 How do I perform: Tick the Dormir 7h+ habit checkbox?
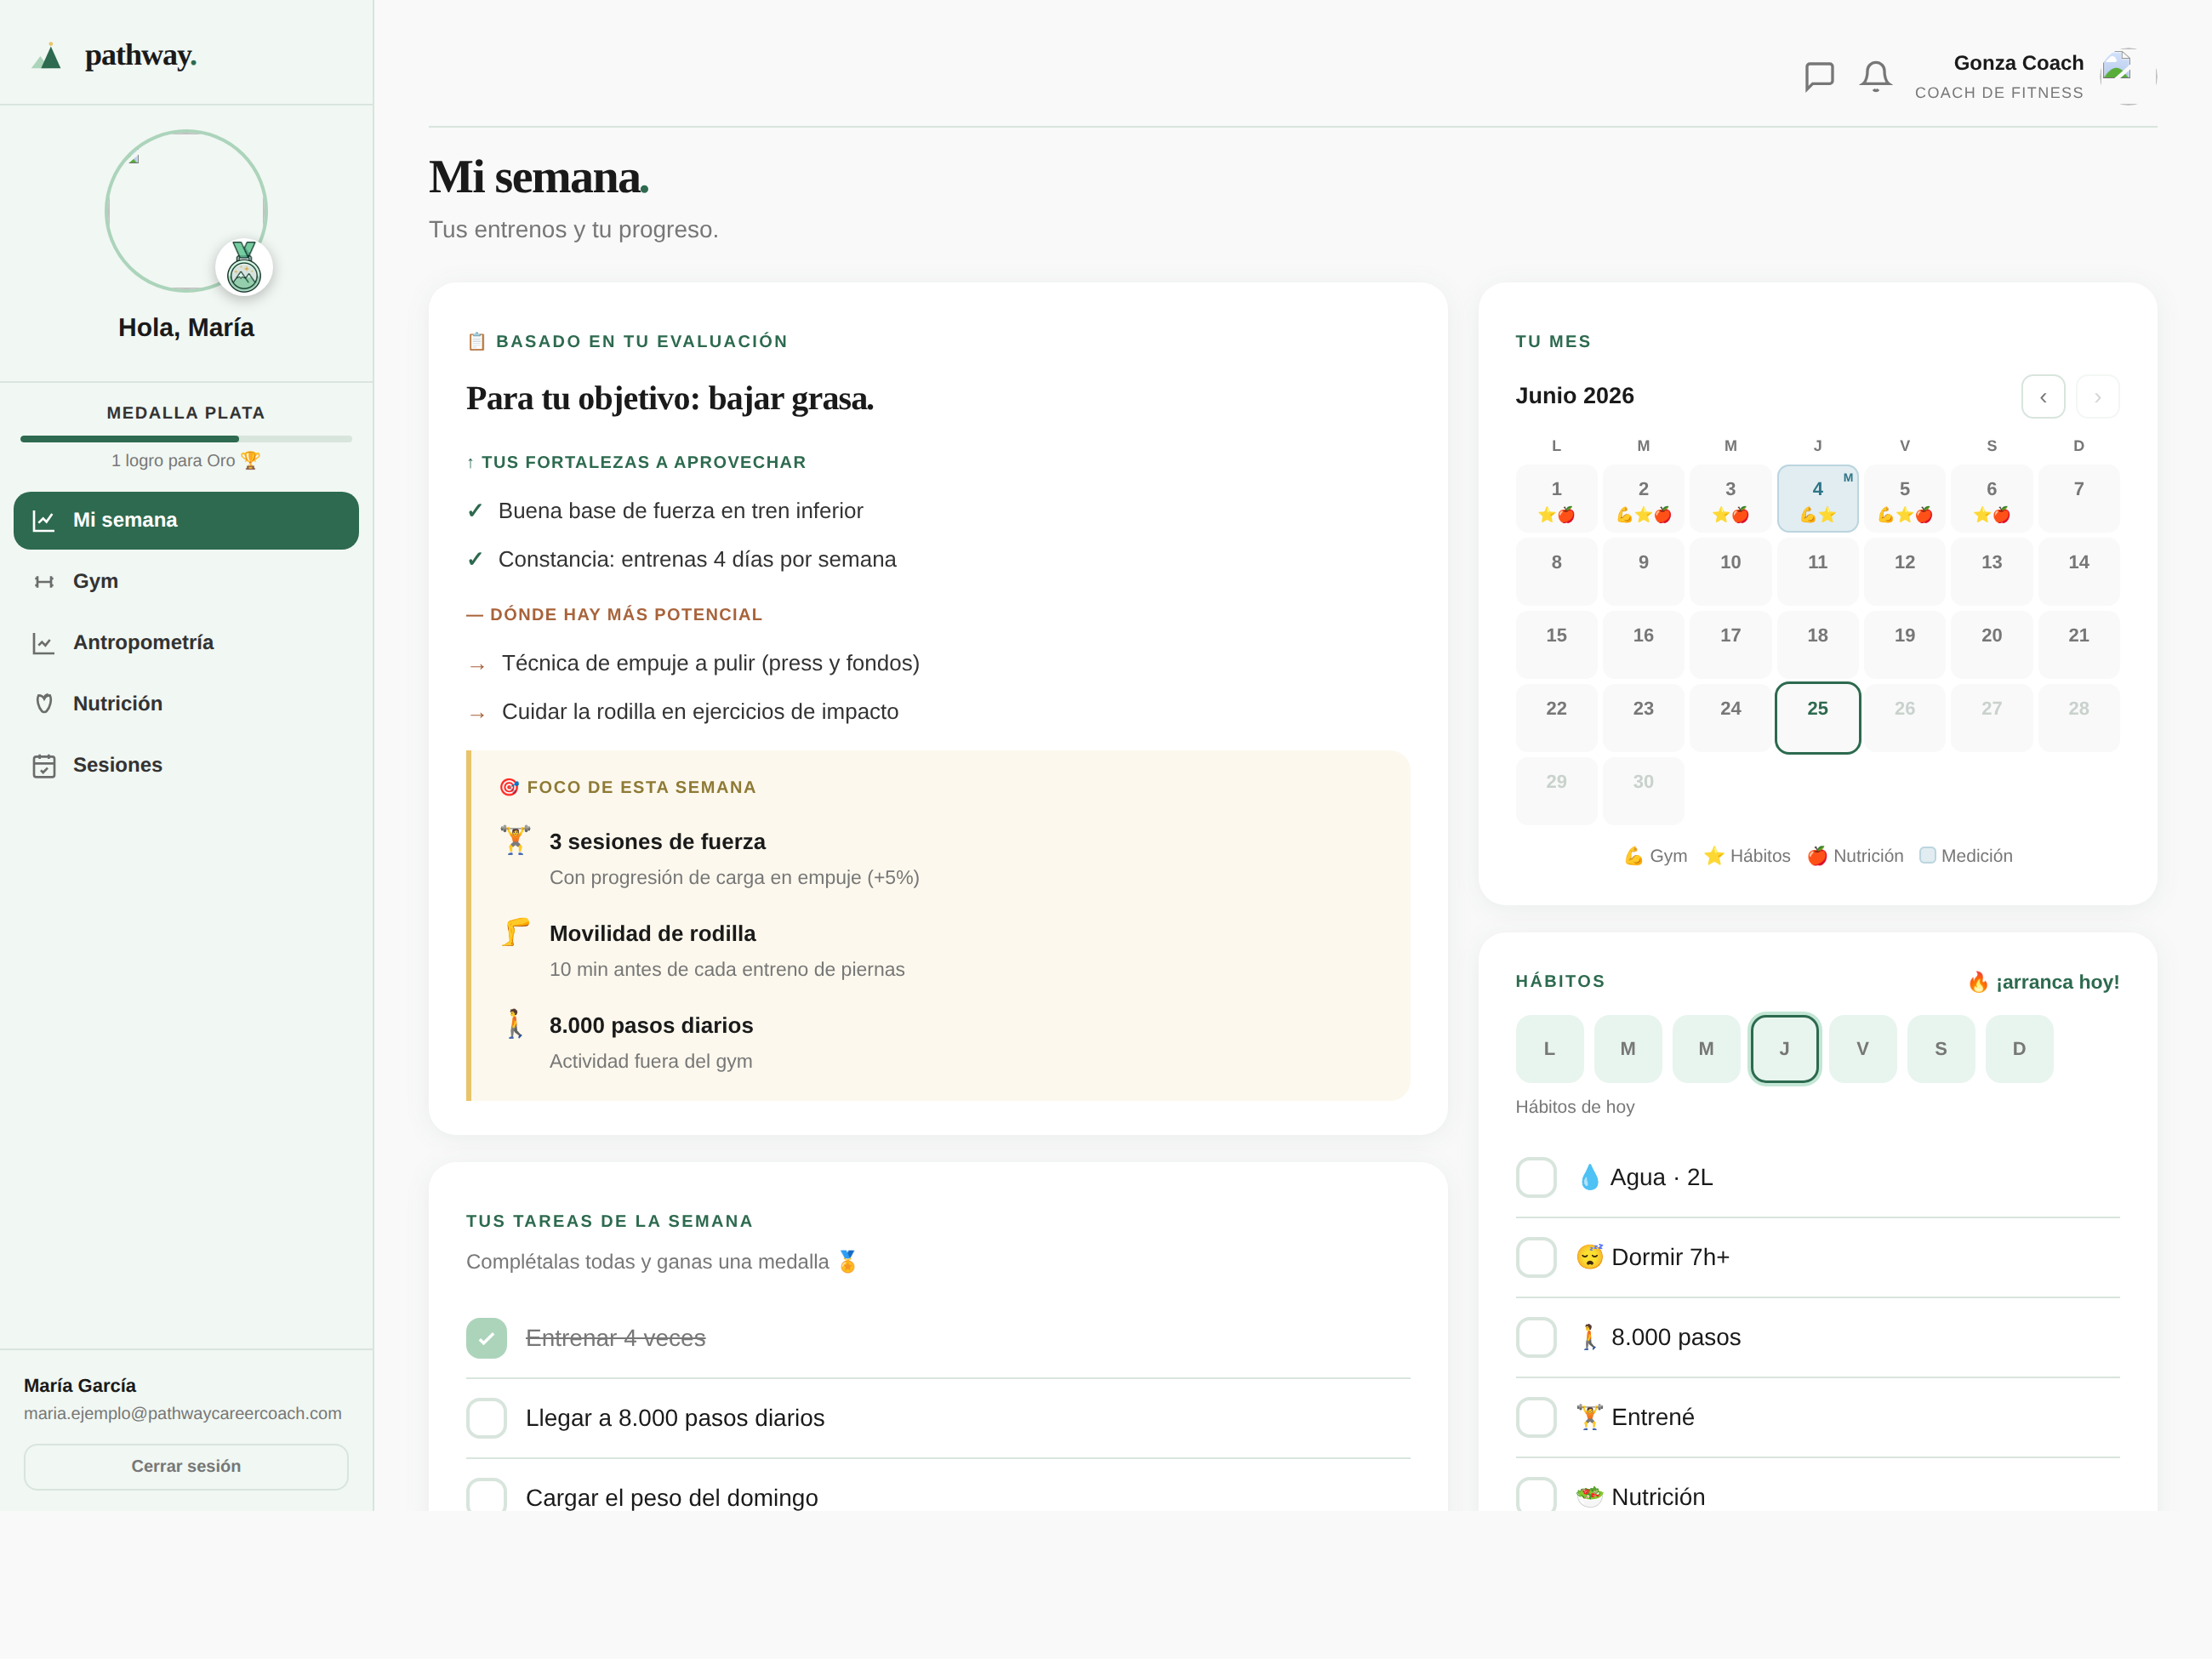pos(1536,1257)
